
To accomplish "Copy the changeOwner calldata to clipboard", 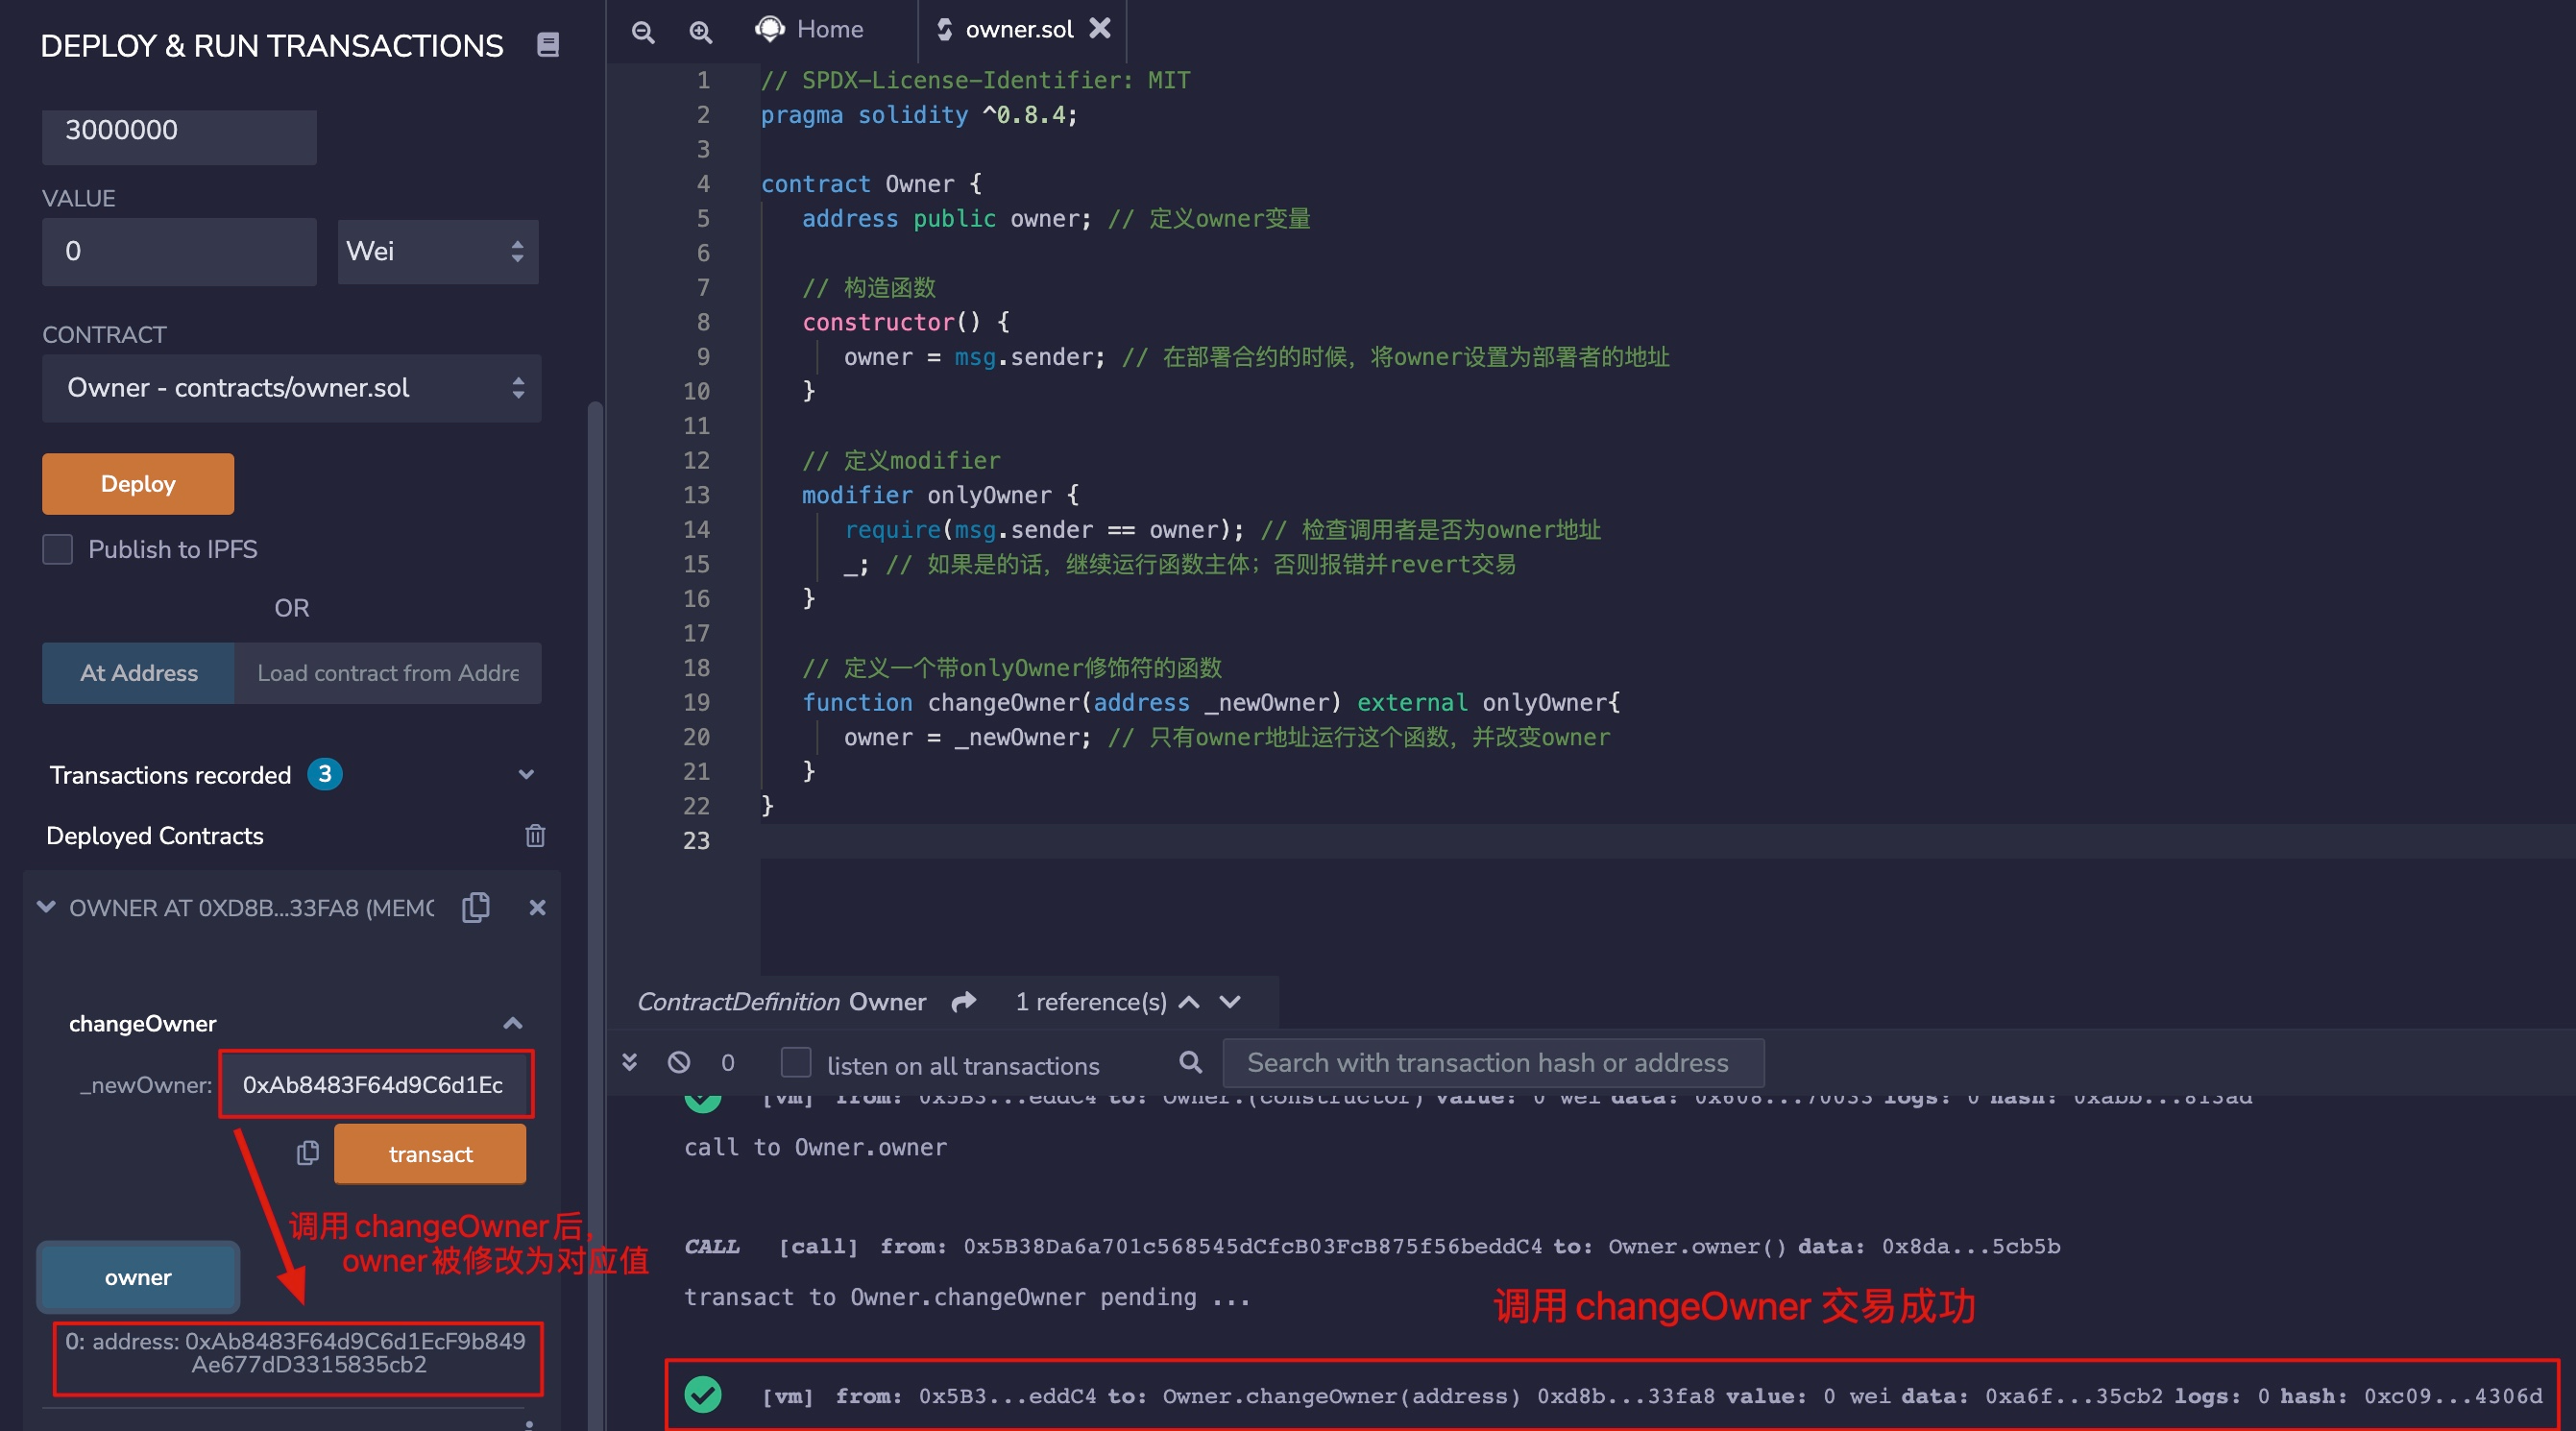I will [308, 1153].
